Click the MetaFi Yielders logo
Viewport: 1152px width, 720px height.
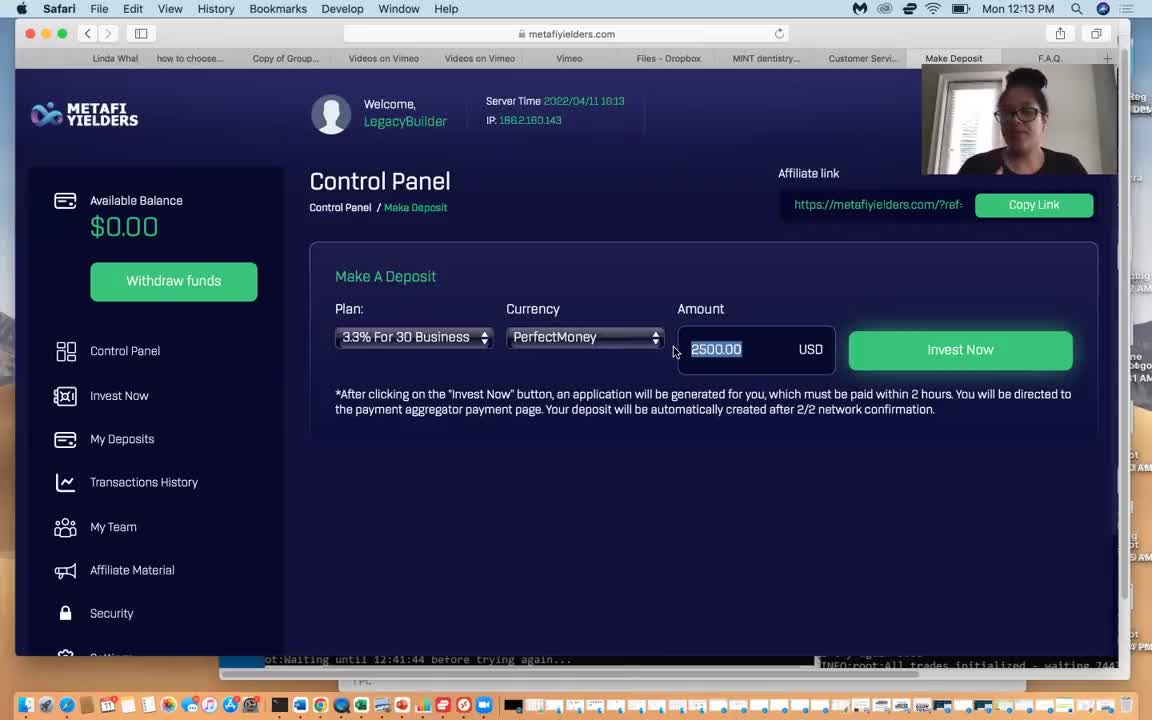click(x=84, y=114)
